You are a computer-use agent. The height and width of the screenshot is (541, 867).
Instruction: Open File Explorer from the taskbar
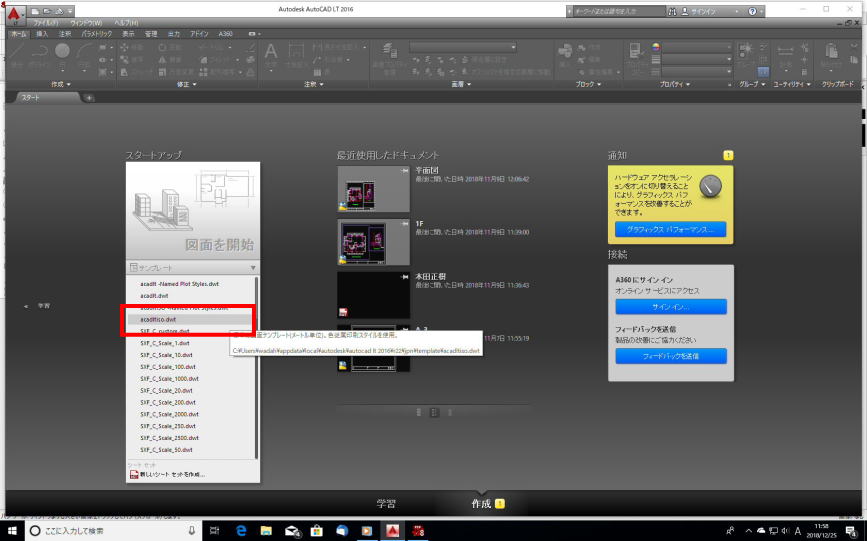(267, 530)
